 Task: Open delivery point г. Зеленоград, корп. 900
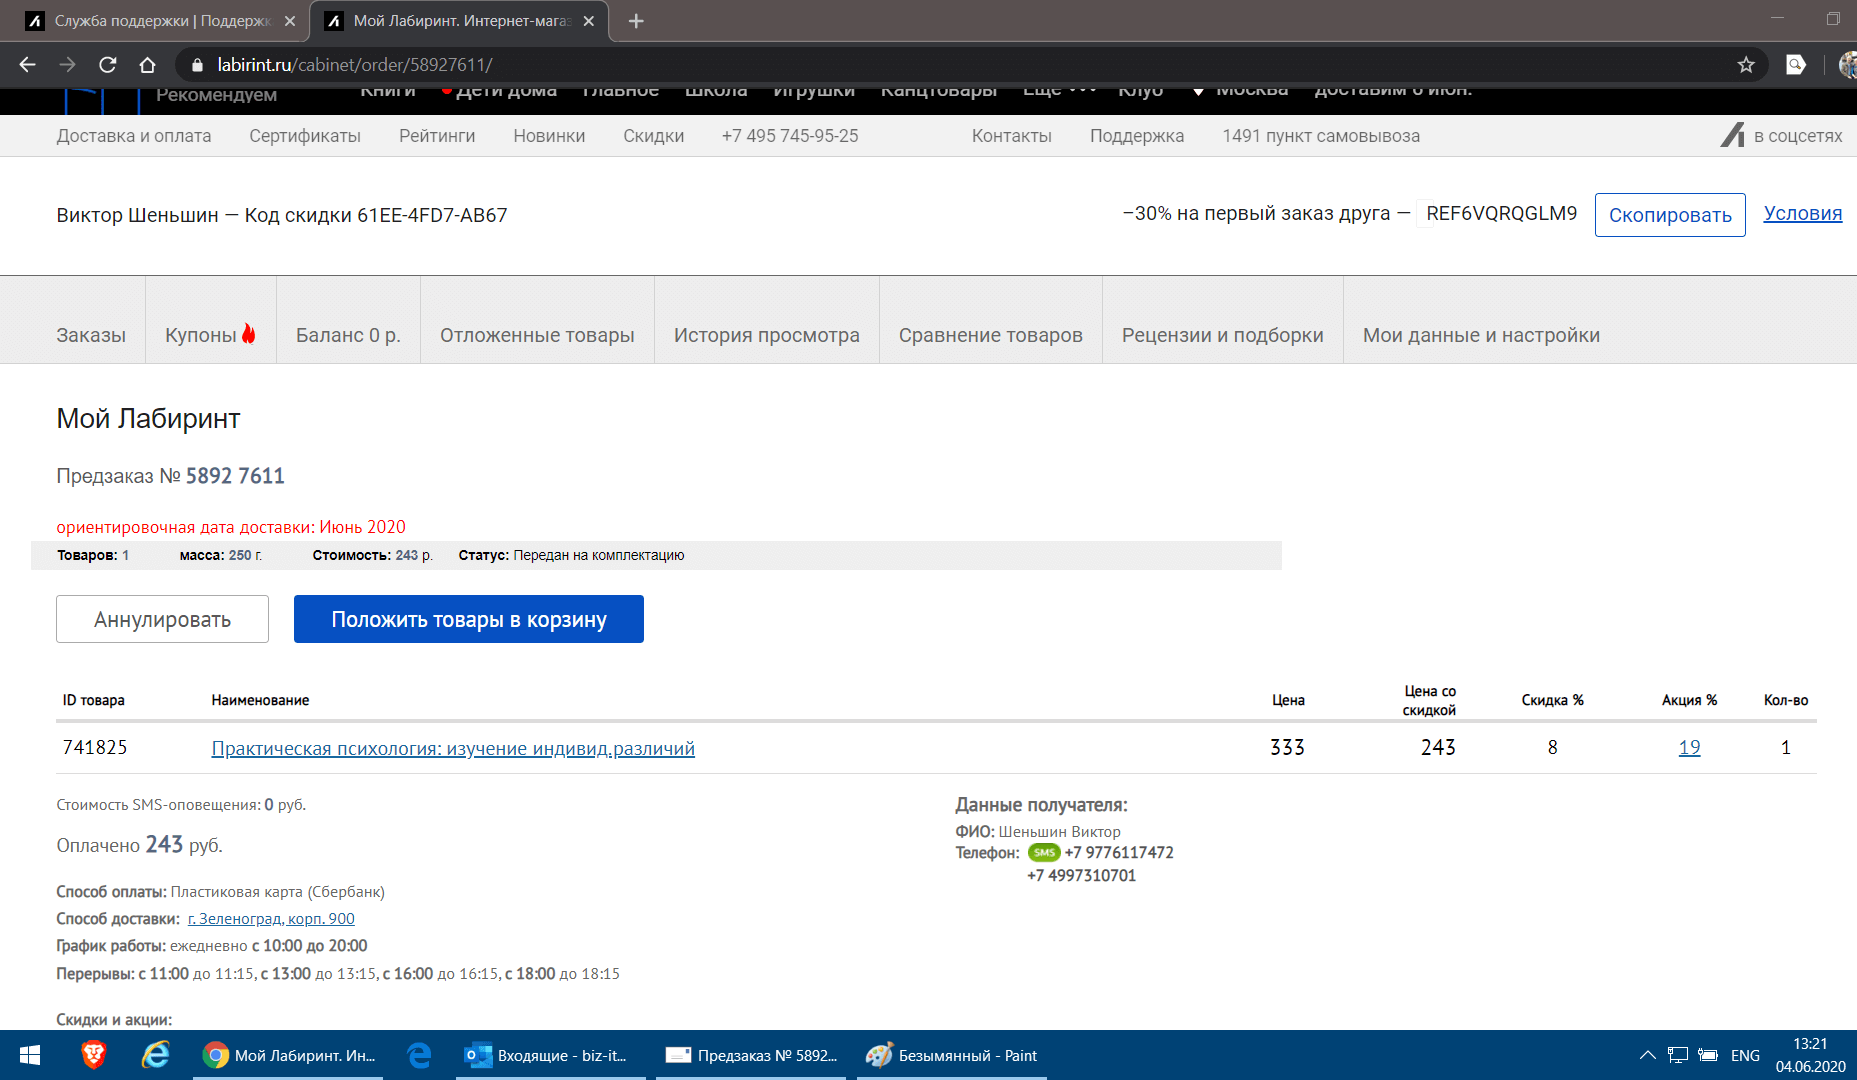click(271, 918)
